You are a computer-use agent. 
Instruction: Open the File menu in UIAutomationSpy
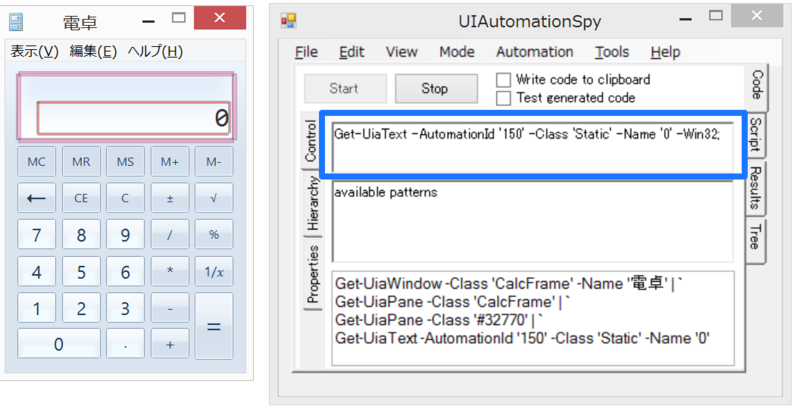[306, 52]
